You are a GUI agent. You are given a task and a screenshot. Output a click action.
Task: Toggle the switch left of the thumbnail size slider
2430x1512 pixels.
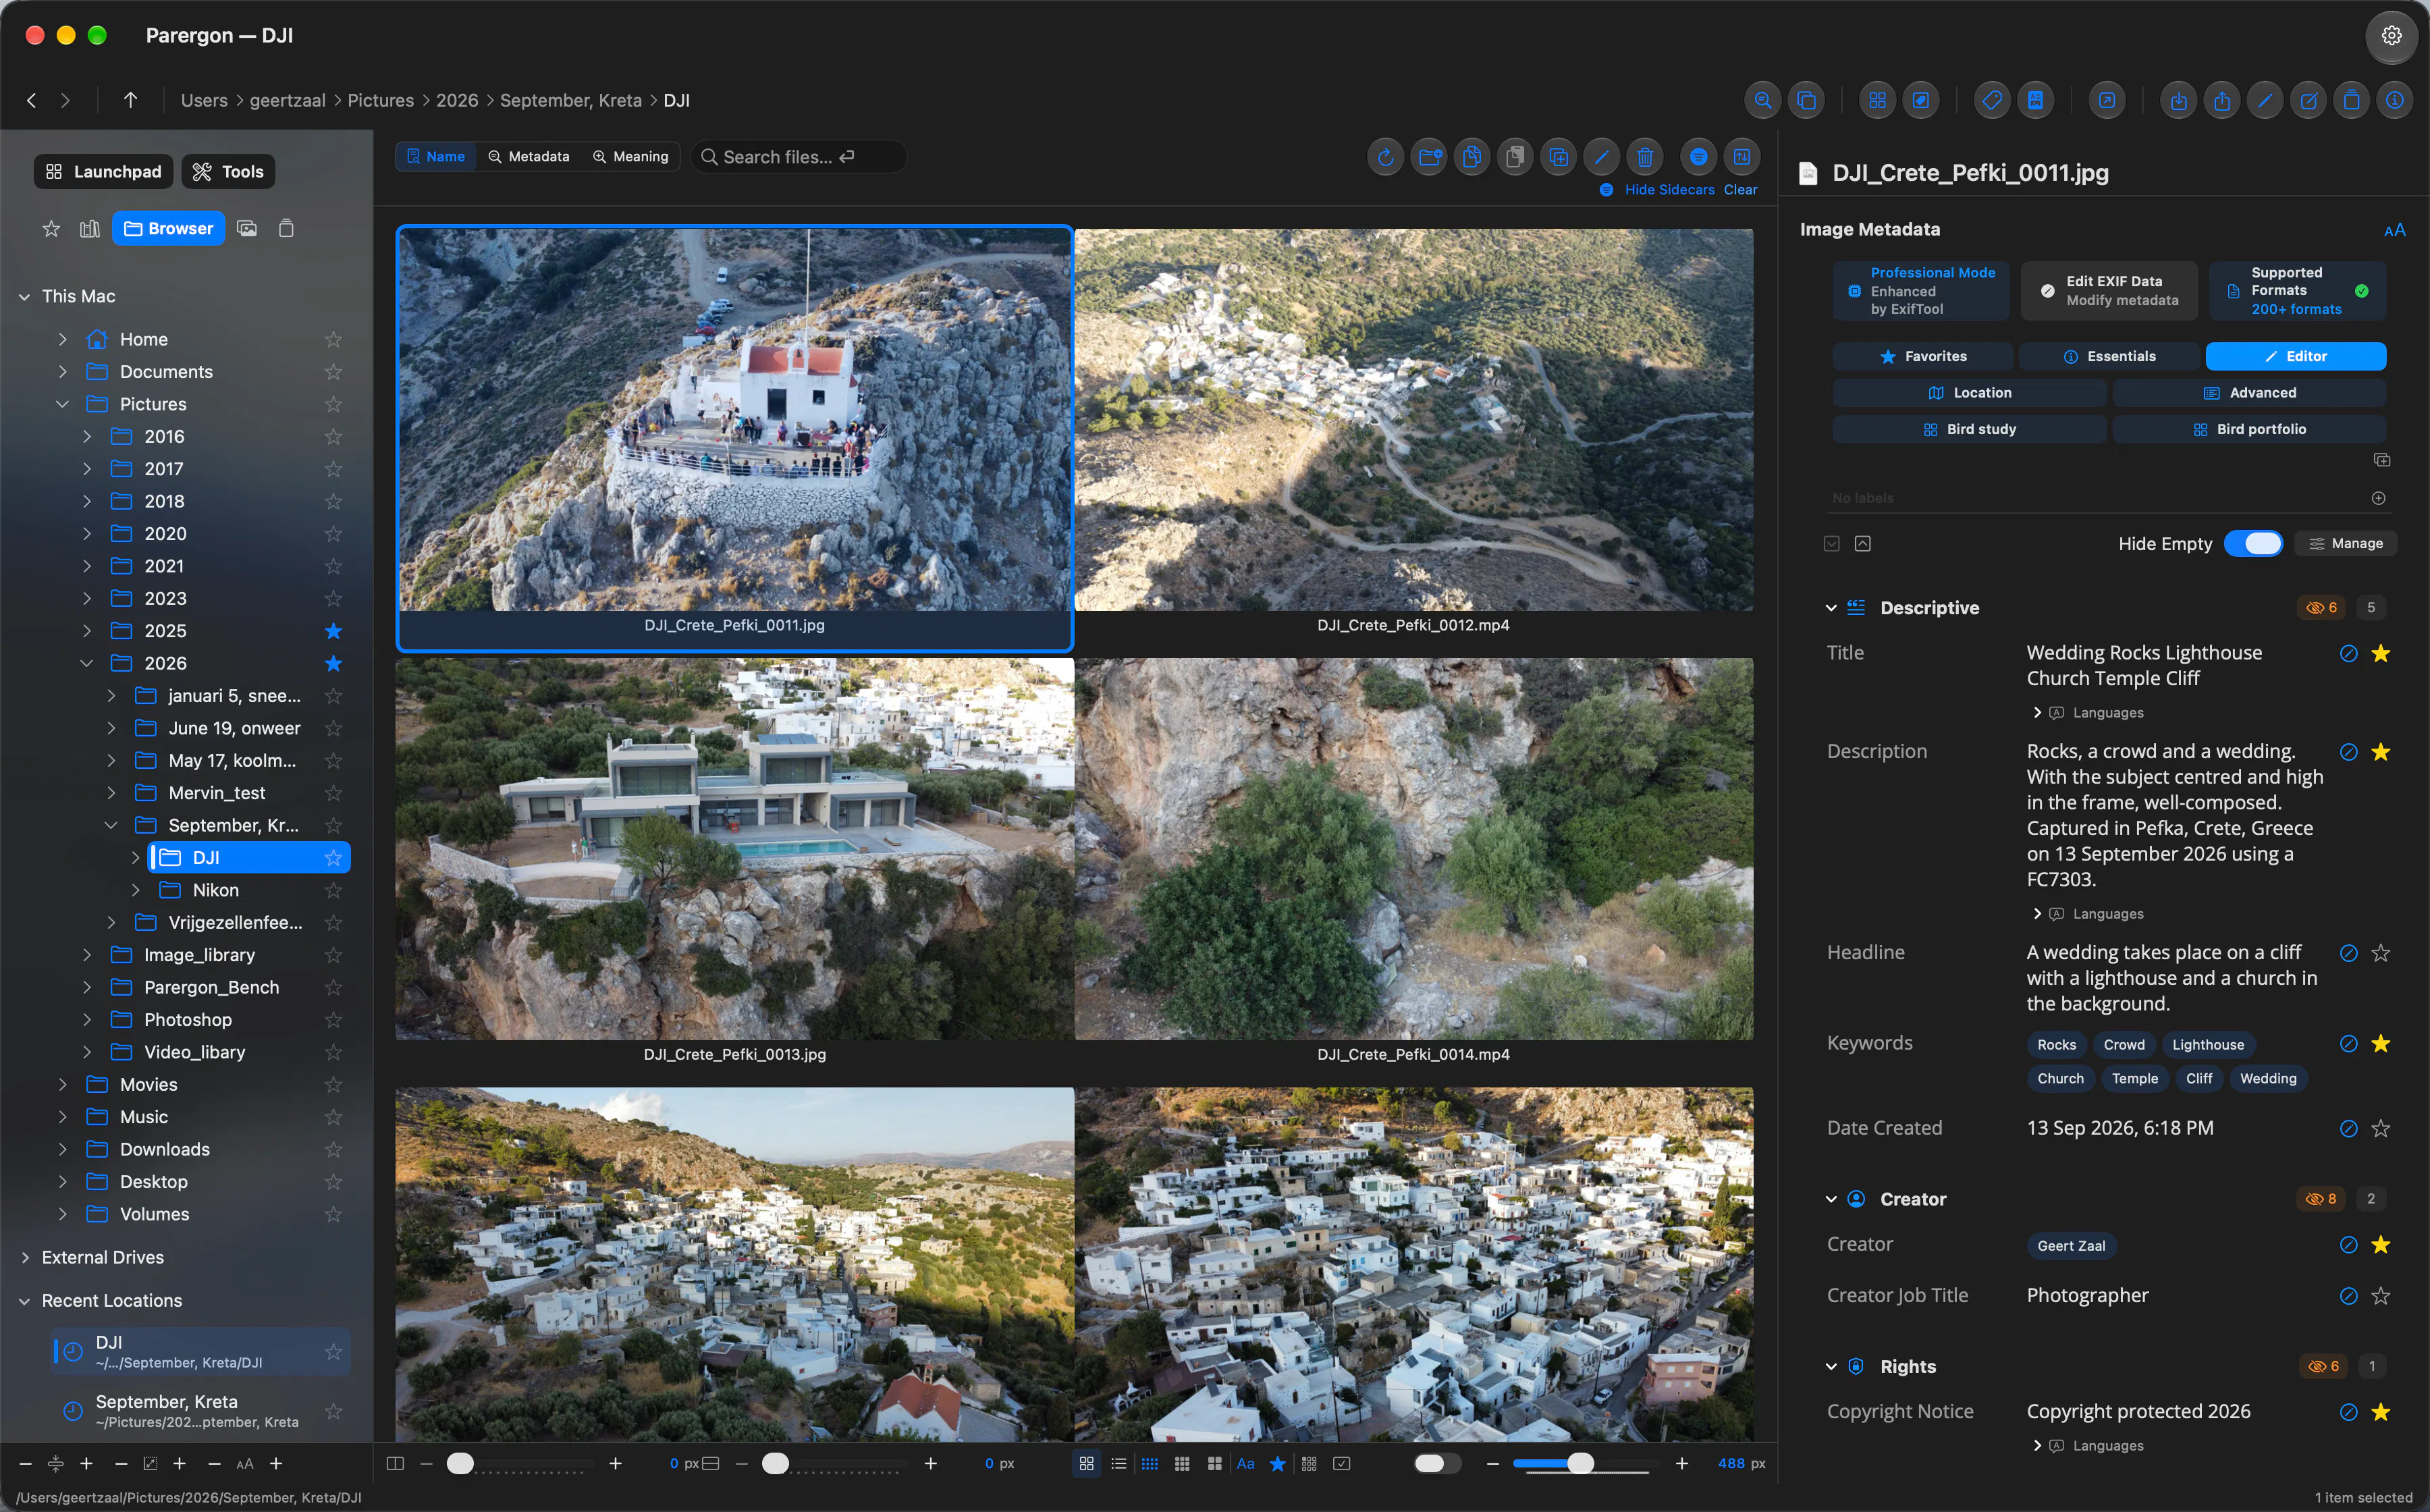[x=1437, y=1464]
